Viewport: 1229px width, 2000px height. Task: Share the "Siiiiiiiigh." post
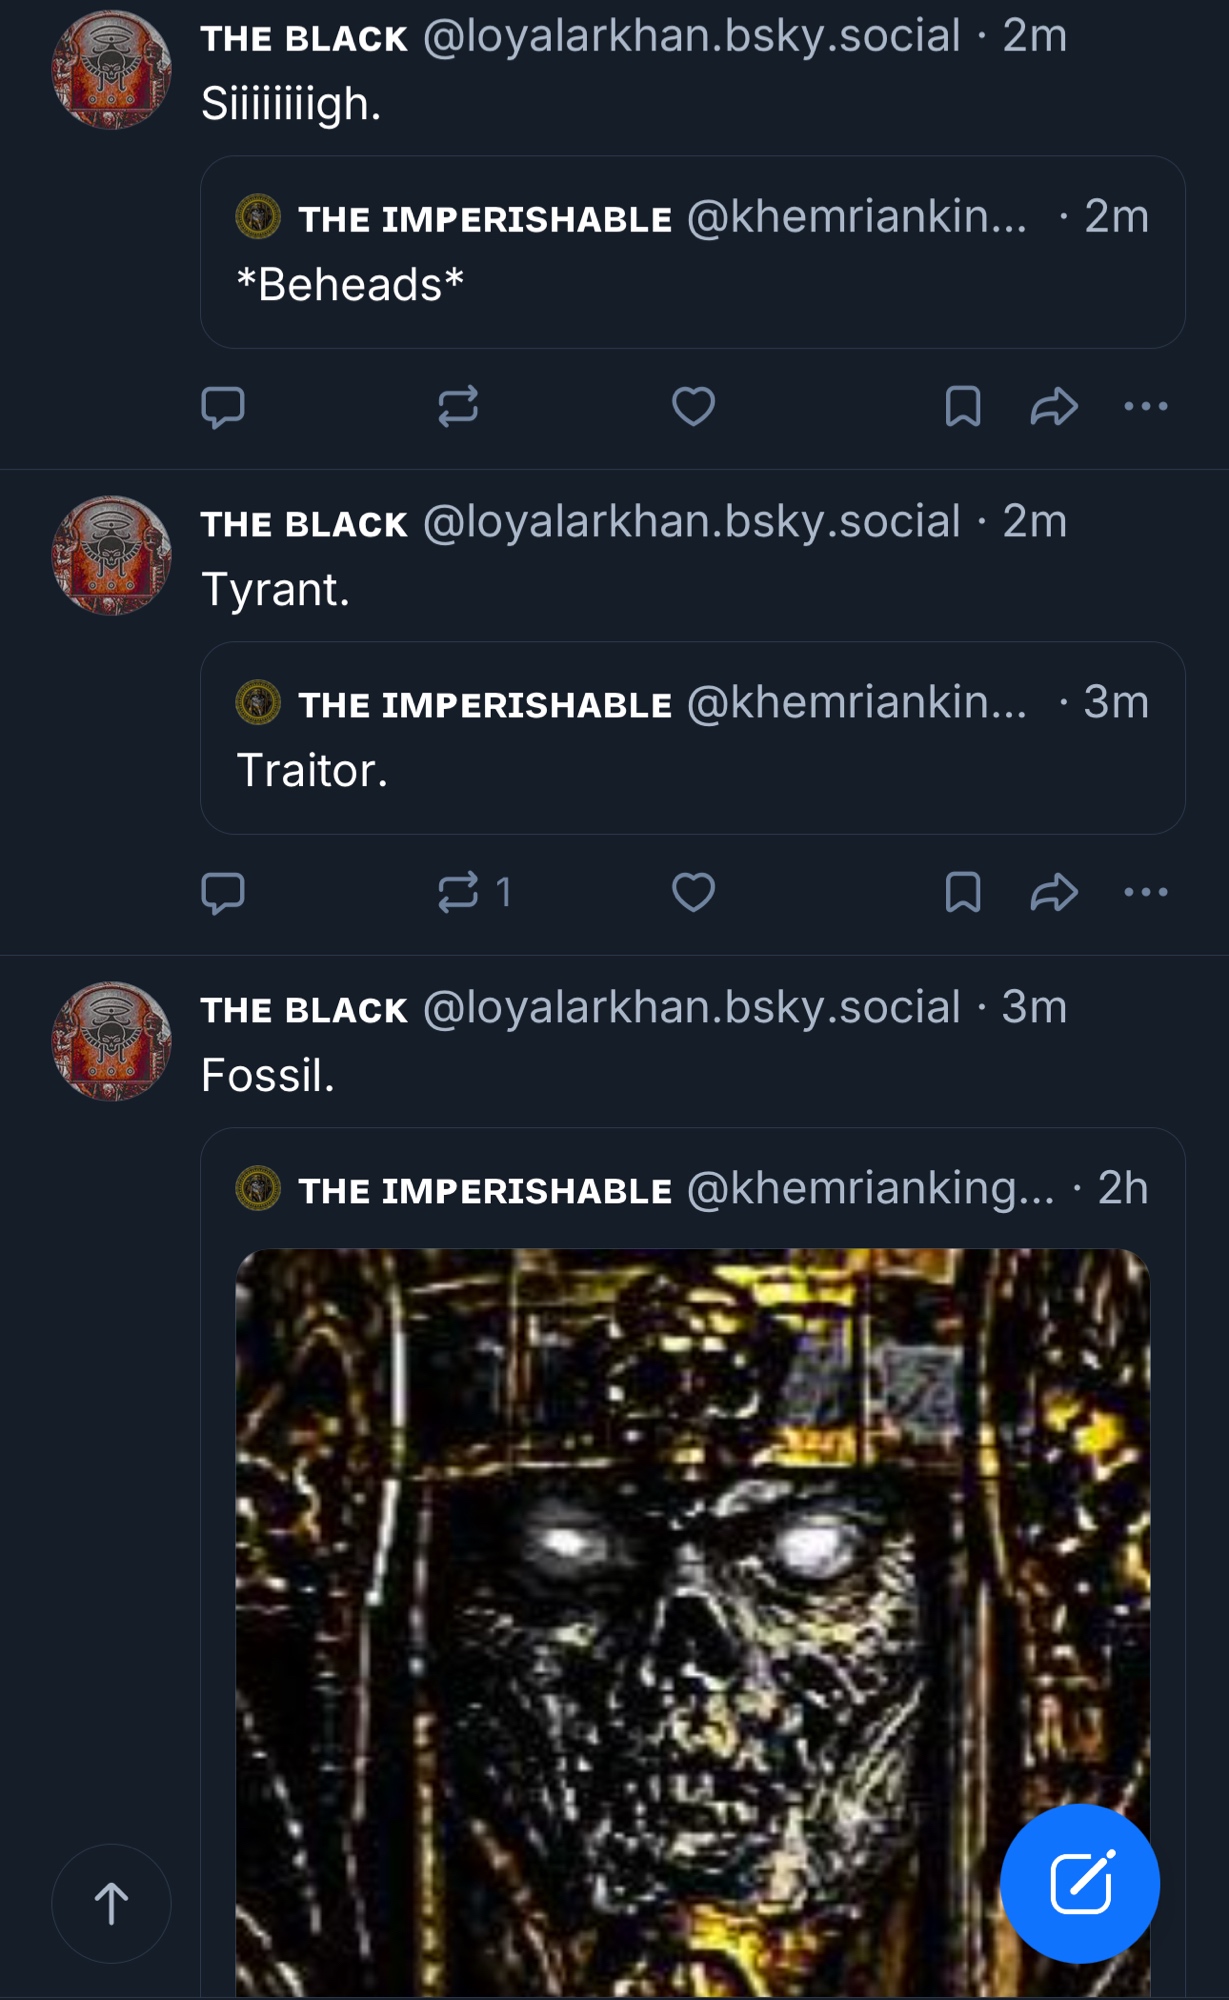point(1054,407)
